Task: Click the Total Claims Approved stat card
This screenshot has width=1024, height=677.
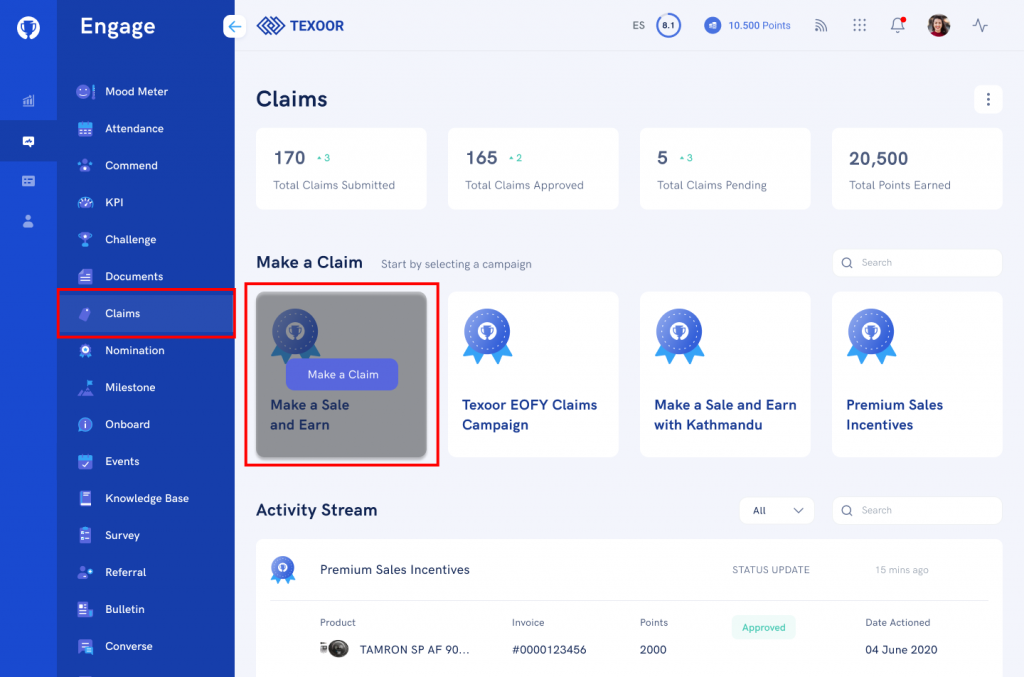Action: pos(533,168)
